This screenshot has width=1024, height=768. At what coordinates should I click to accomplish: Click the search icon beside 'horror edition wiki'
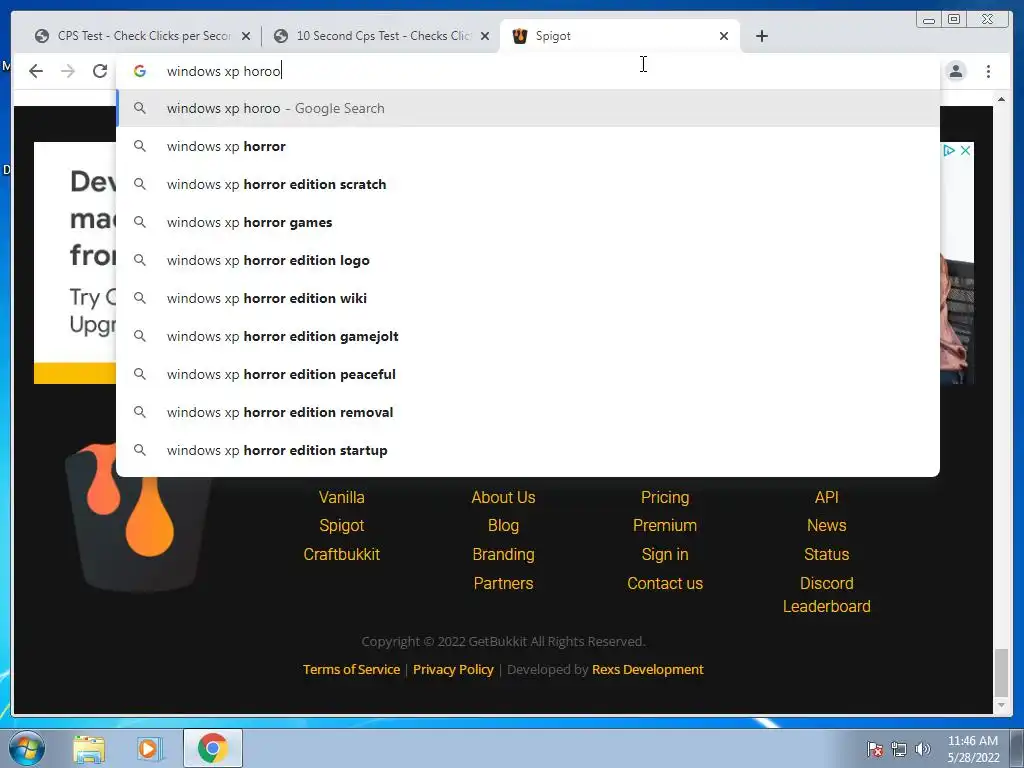(140, 298)
